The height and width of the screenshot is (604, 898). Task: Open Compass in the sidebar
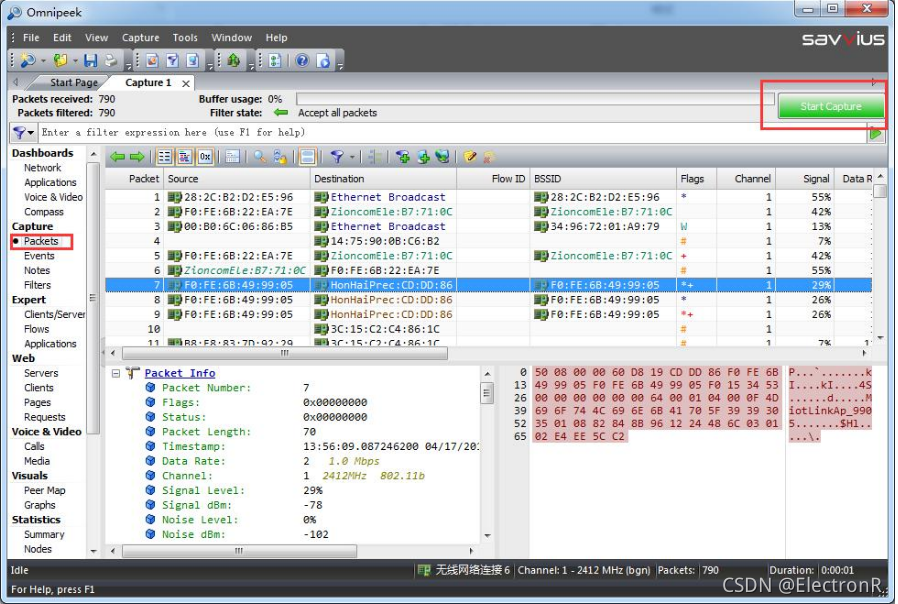point(44,212)
